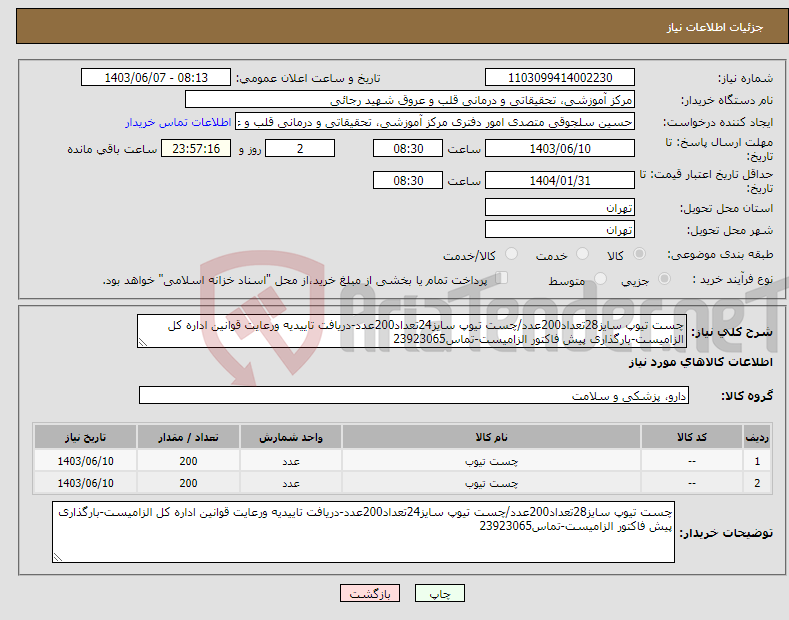Screen dimensions: 789x620
Task: Click the تعداد / مقدار column header
Action: [188, 437]
